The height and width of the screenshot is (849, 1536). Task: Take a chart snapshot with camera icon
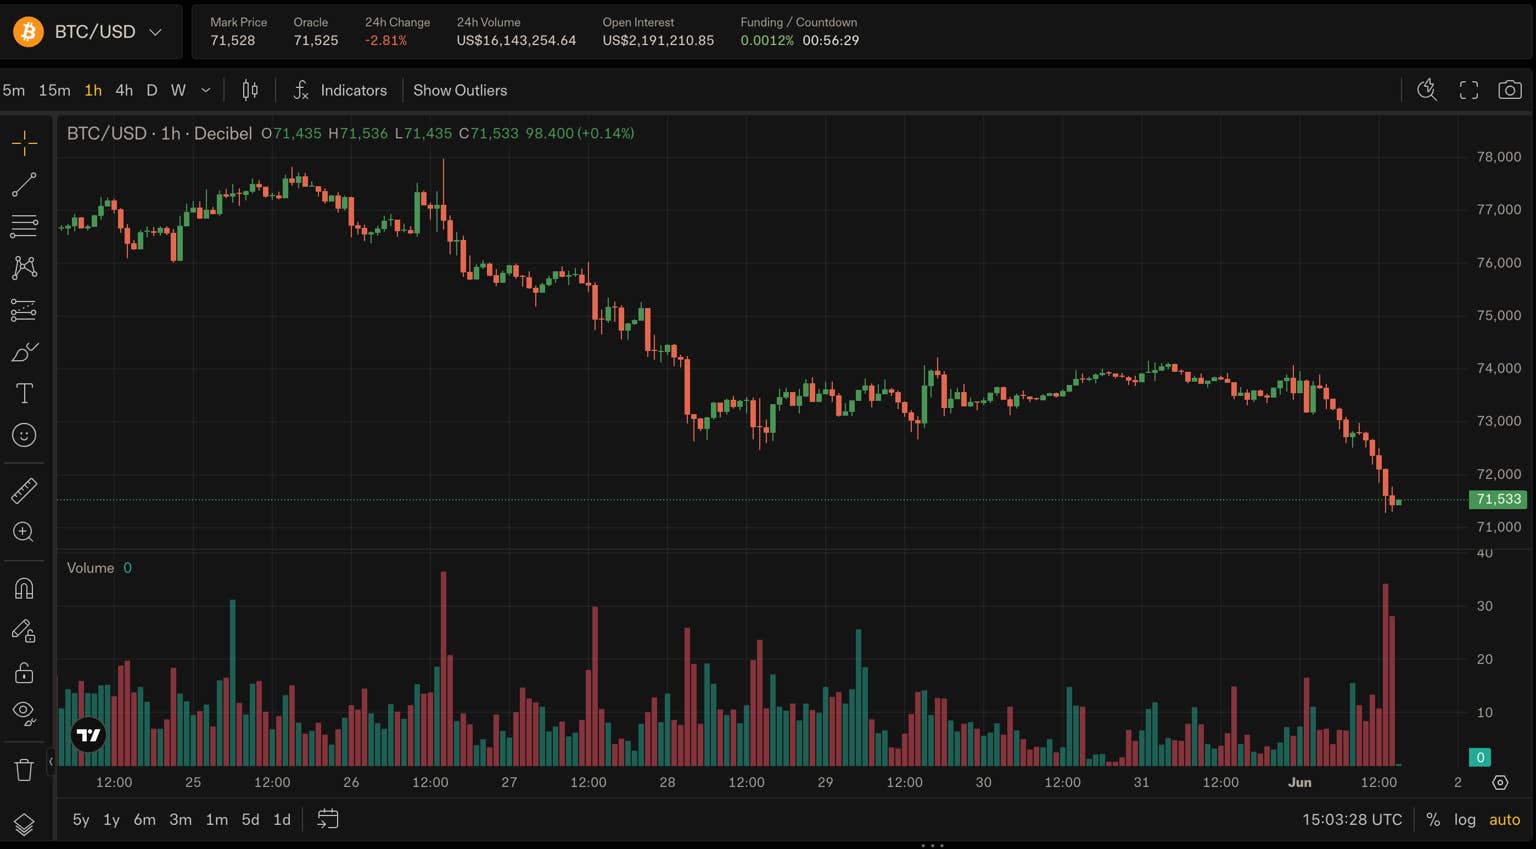coord(1510,90)
